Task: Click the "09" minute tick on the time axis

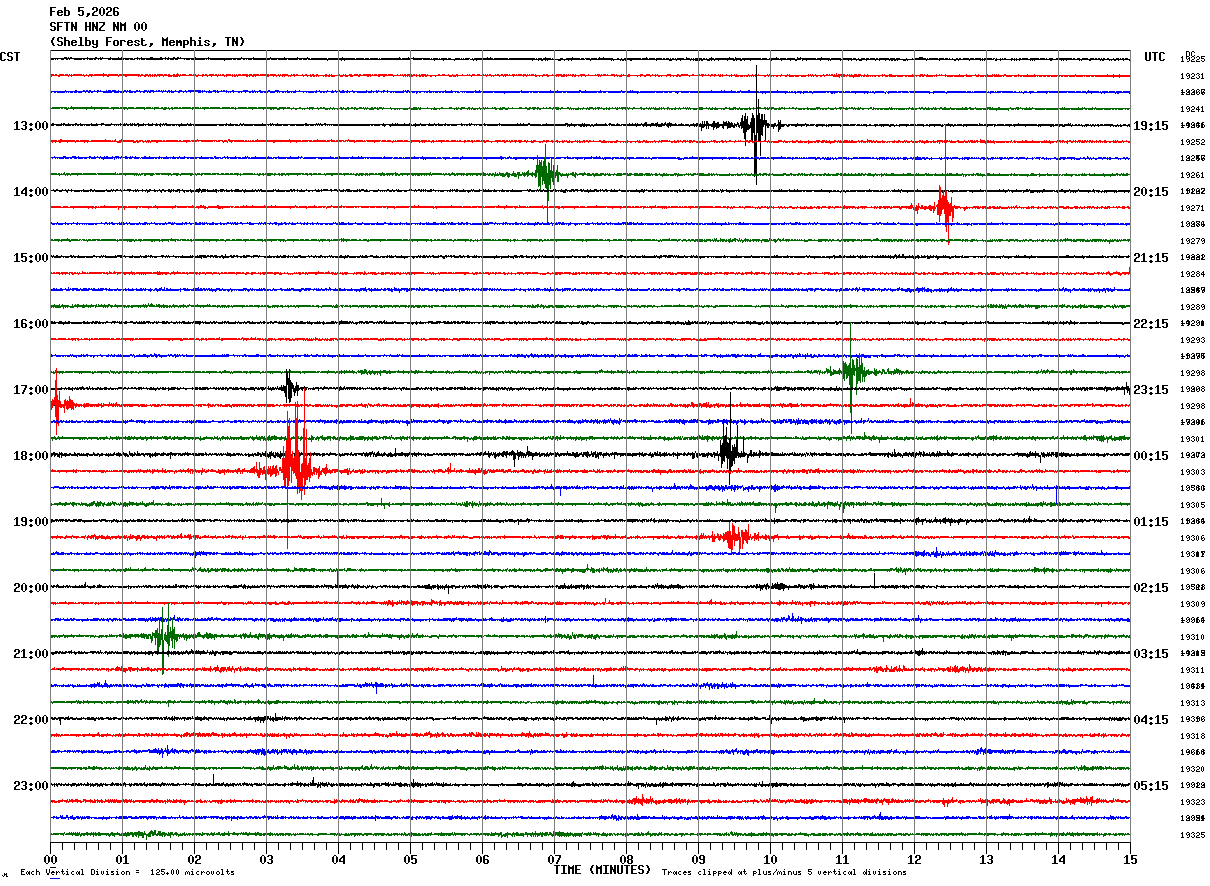Action: pos(698,859)
